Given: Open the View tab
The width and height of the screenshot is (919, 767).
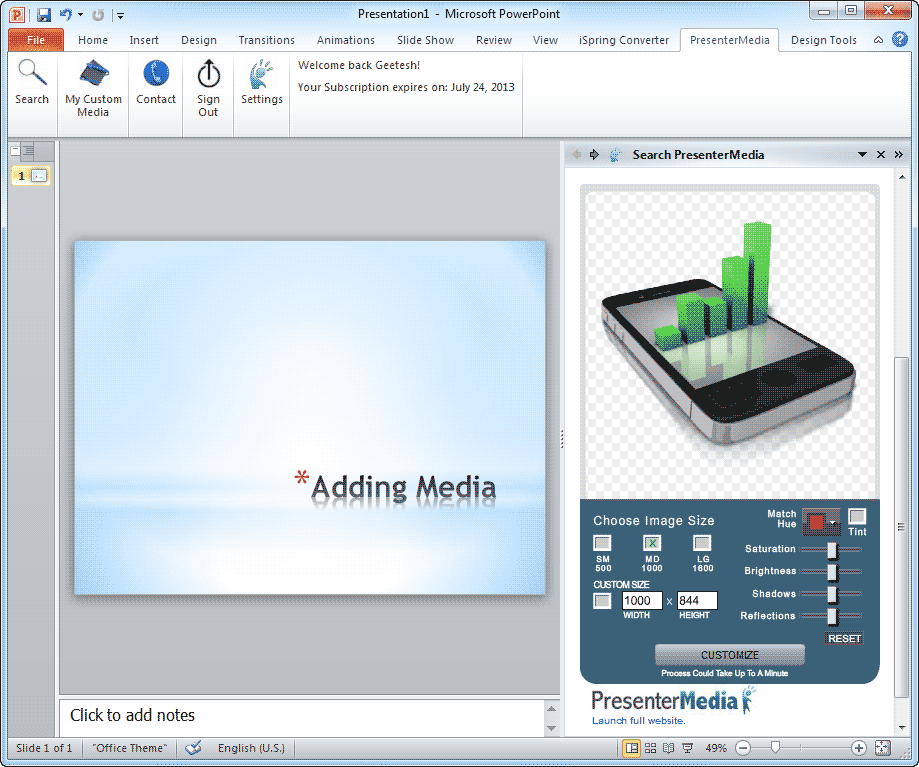Looking at the screenshot, I should [x=545, y=40].
